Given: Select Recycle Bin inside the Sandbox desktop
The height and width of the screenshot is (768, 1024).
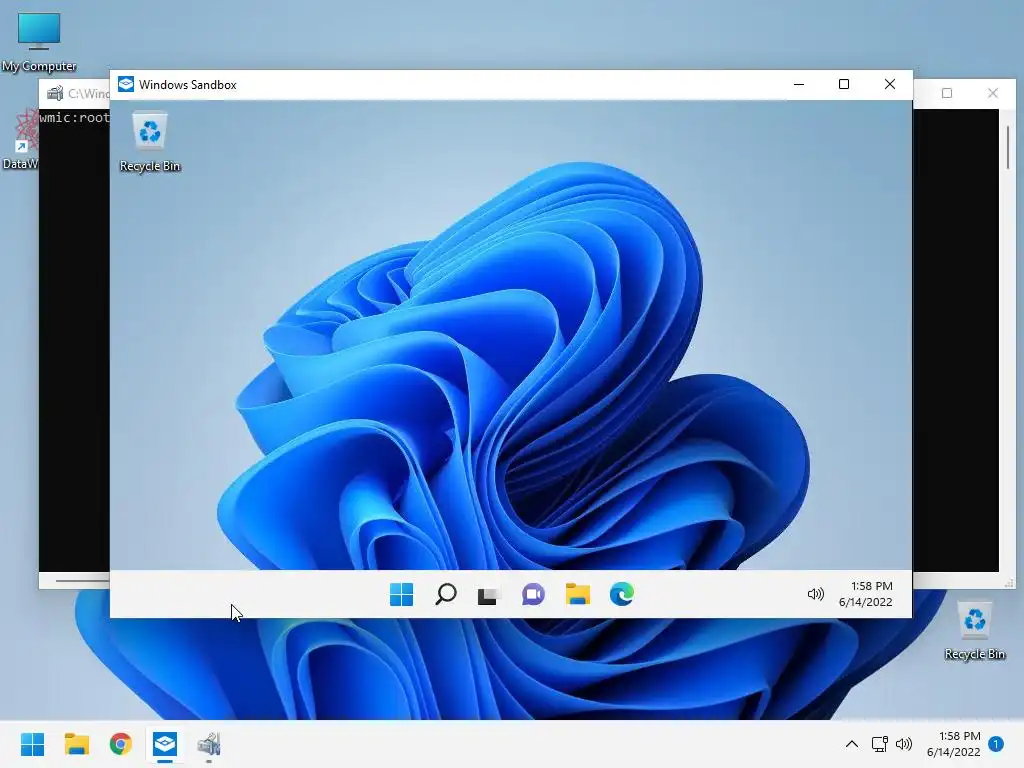Looking at the screenshot, I should (150, 142).
